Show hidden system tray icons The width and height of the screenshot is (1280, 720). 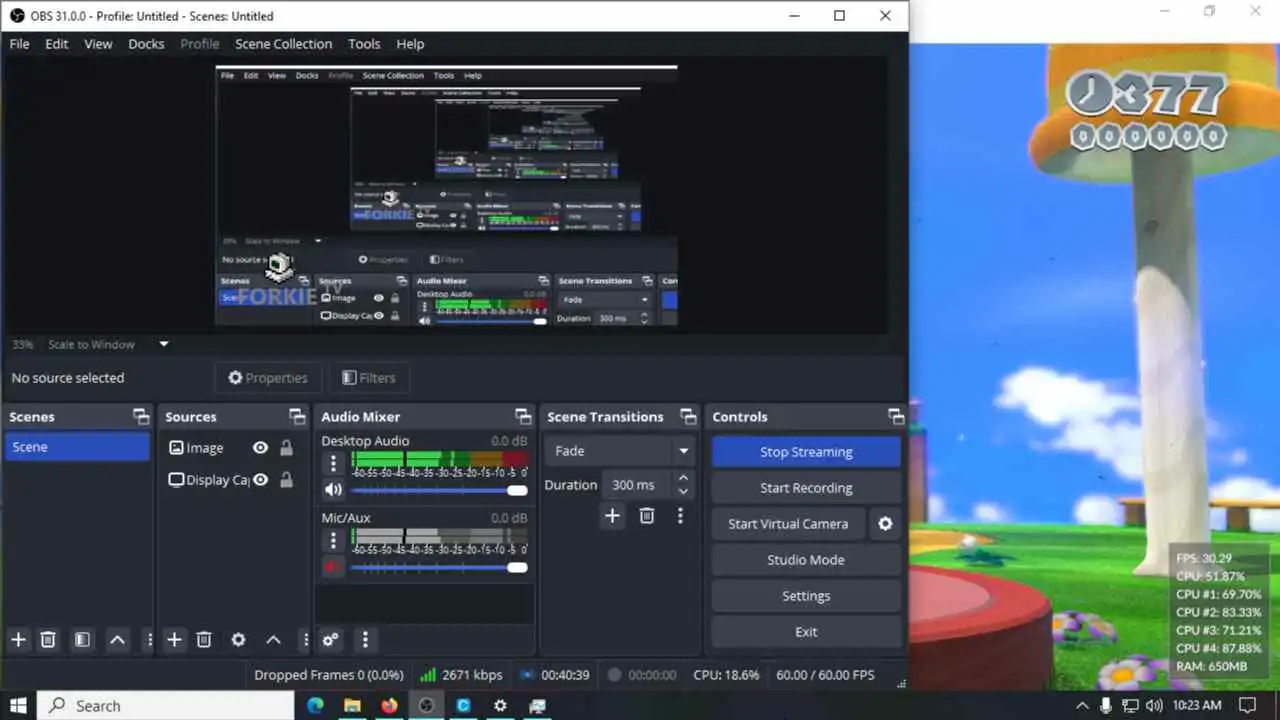tap(1082, 705)
